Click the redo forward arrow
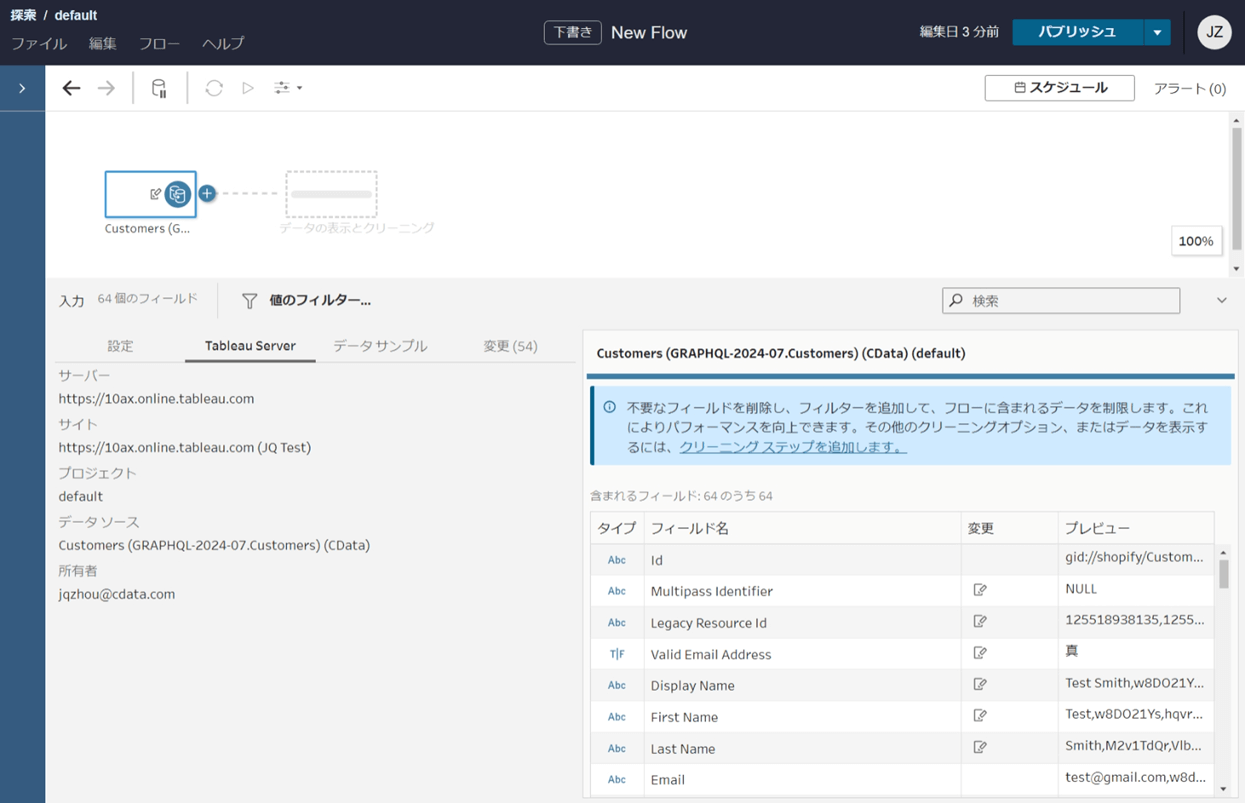Screen dimensions: 1245x803 106,88
